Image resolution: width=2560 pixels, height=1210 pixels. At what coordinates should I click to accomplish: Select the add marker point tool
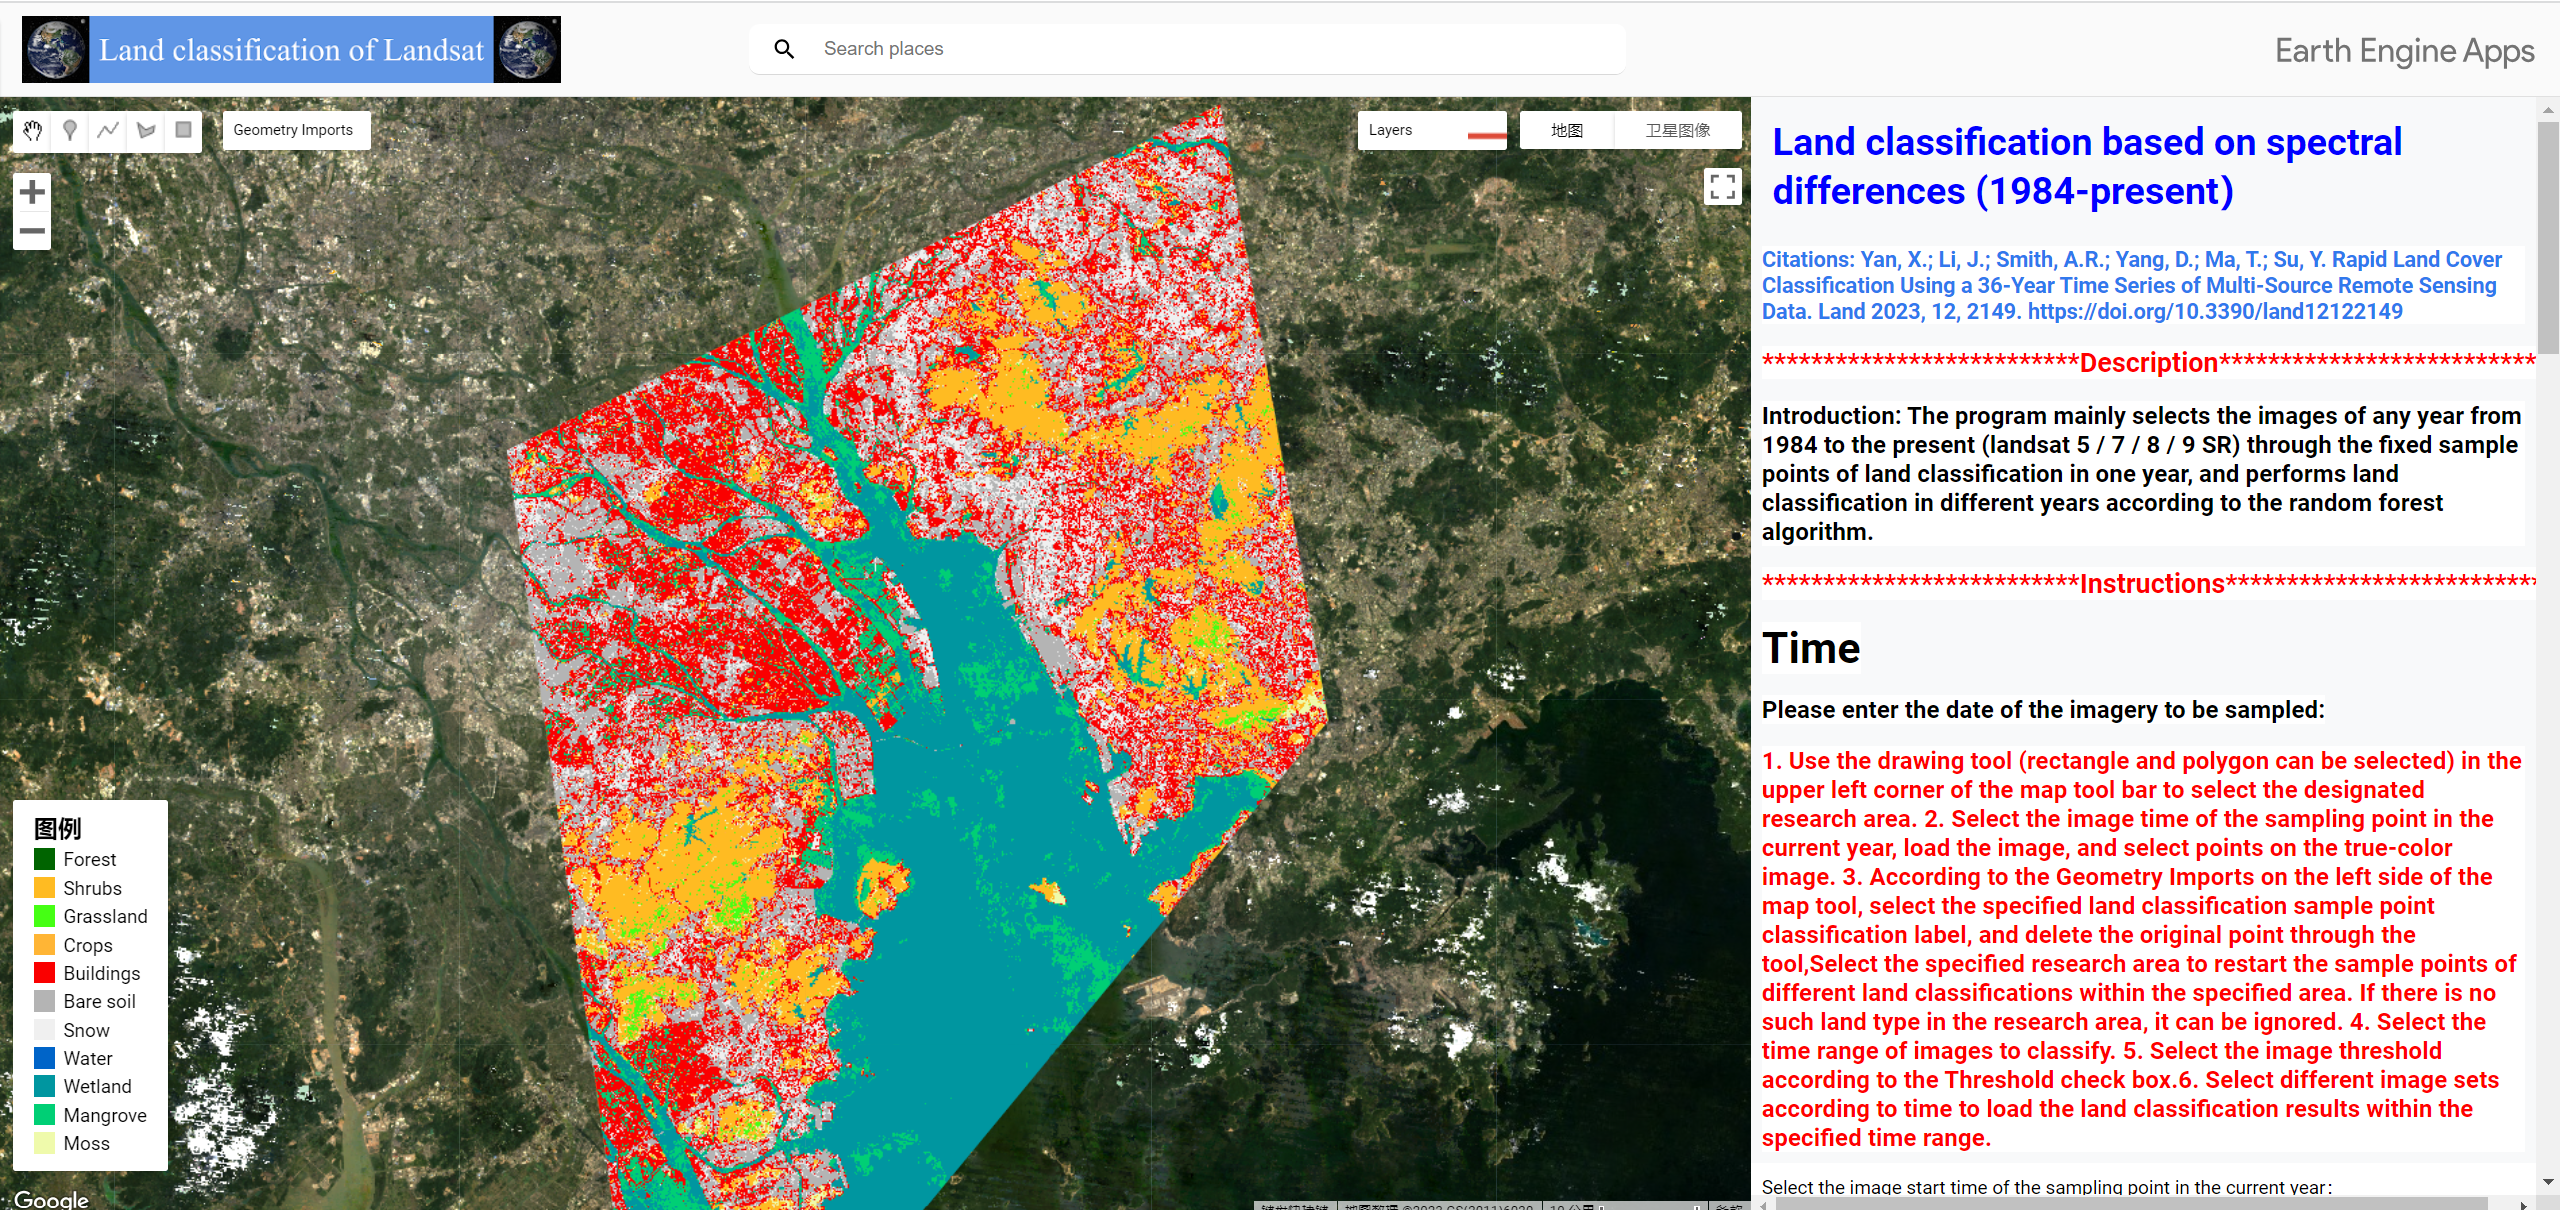pyautogui.click(x=70, y=130)
